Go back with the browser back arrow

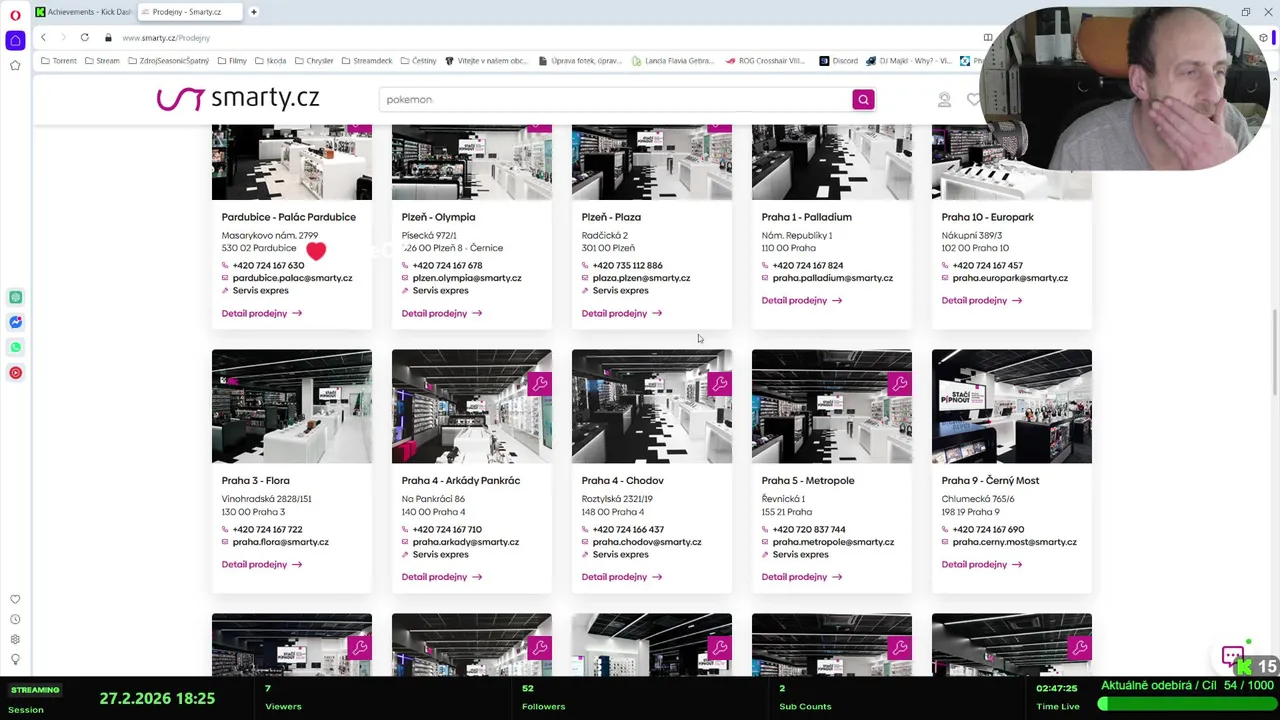tap(43, 37)
